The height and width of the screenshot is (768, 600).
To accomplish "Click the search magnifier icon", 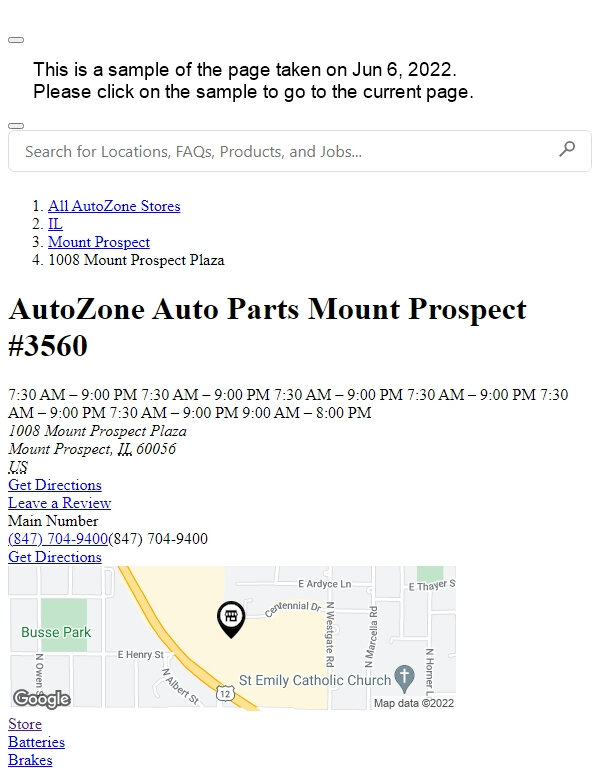I will (567, 149).
